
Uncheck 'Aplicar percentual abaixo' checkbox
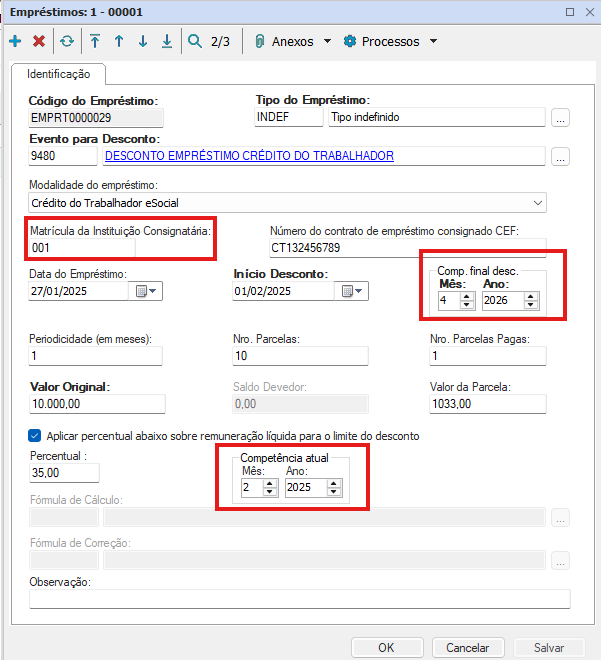[35, 436]
